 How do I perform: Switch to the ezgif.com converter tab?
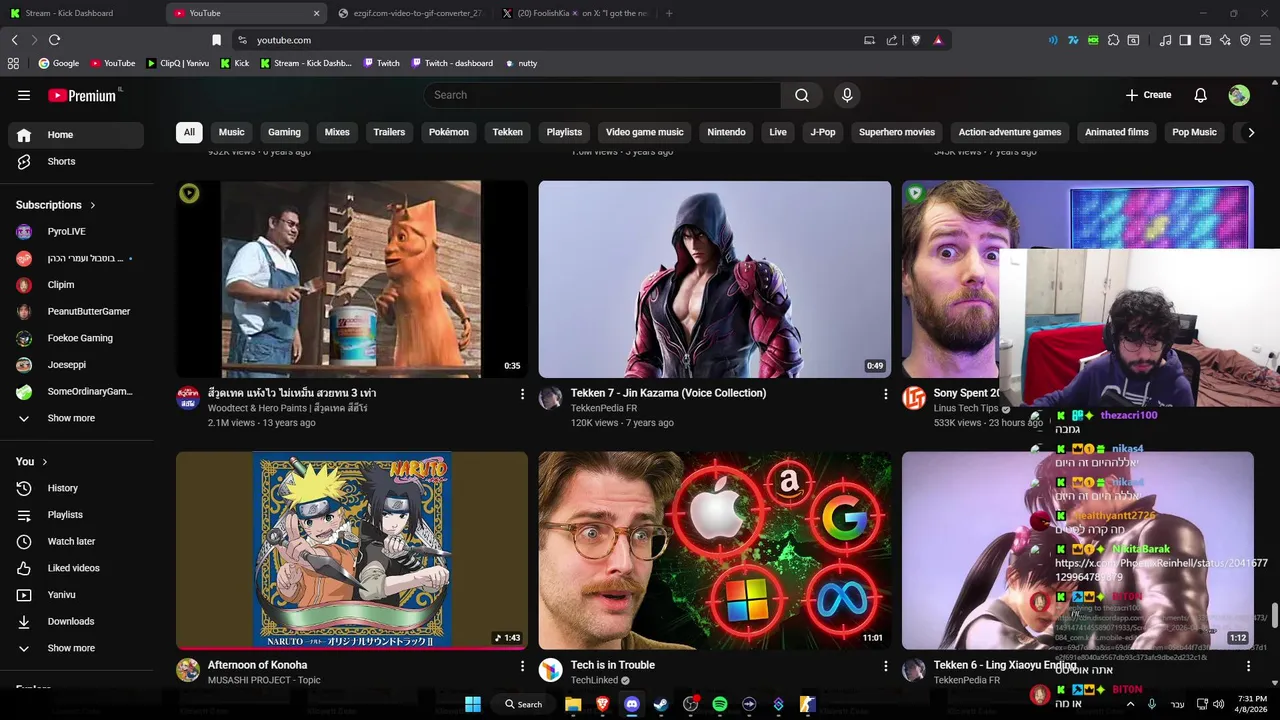[410, 13]
